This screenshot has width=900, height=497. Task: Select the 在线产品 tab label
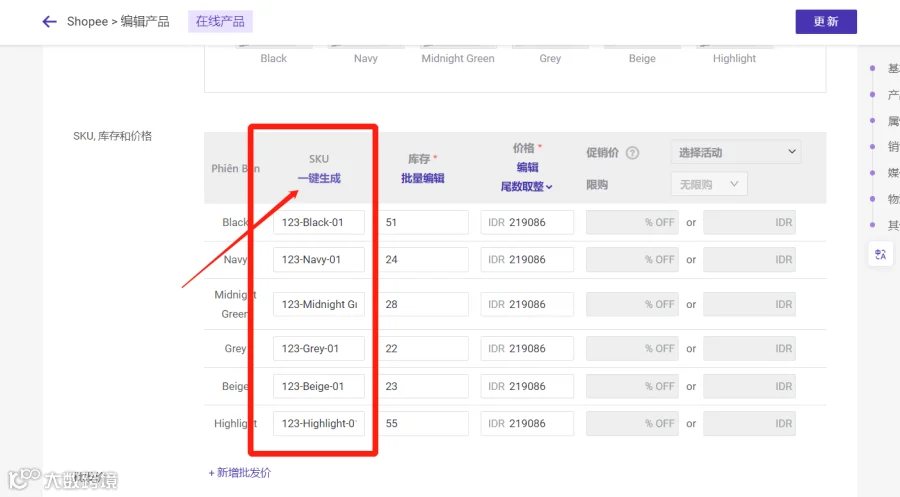[x=220, y=22]
